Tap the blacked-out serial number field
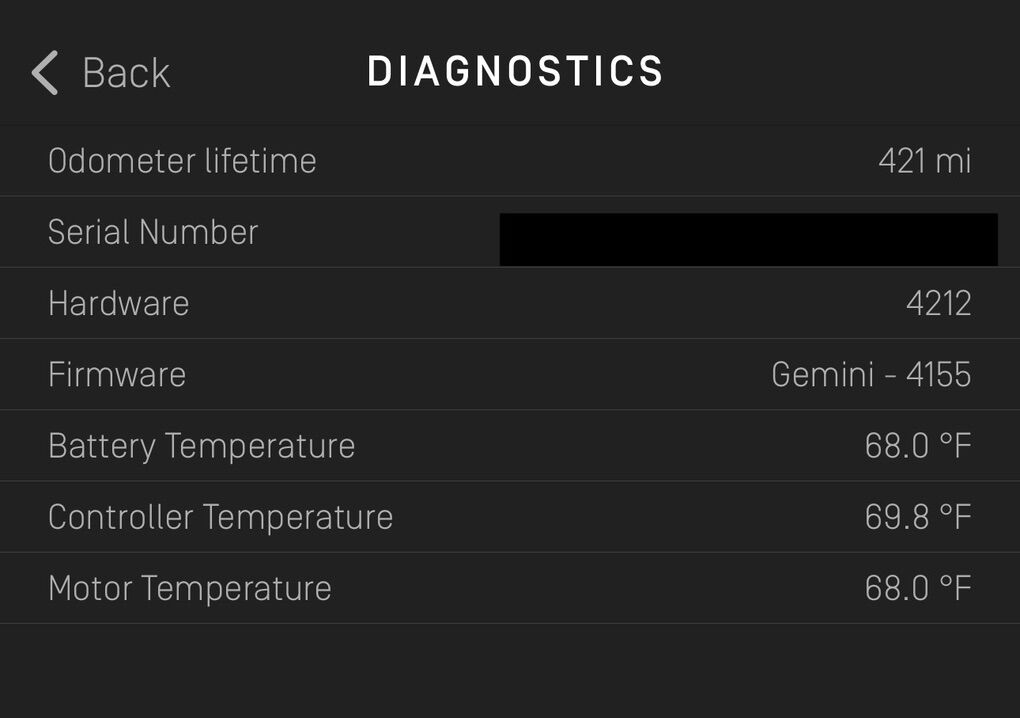1020x718 pixels. pyautogui.click(x=748, y=239)
